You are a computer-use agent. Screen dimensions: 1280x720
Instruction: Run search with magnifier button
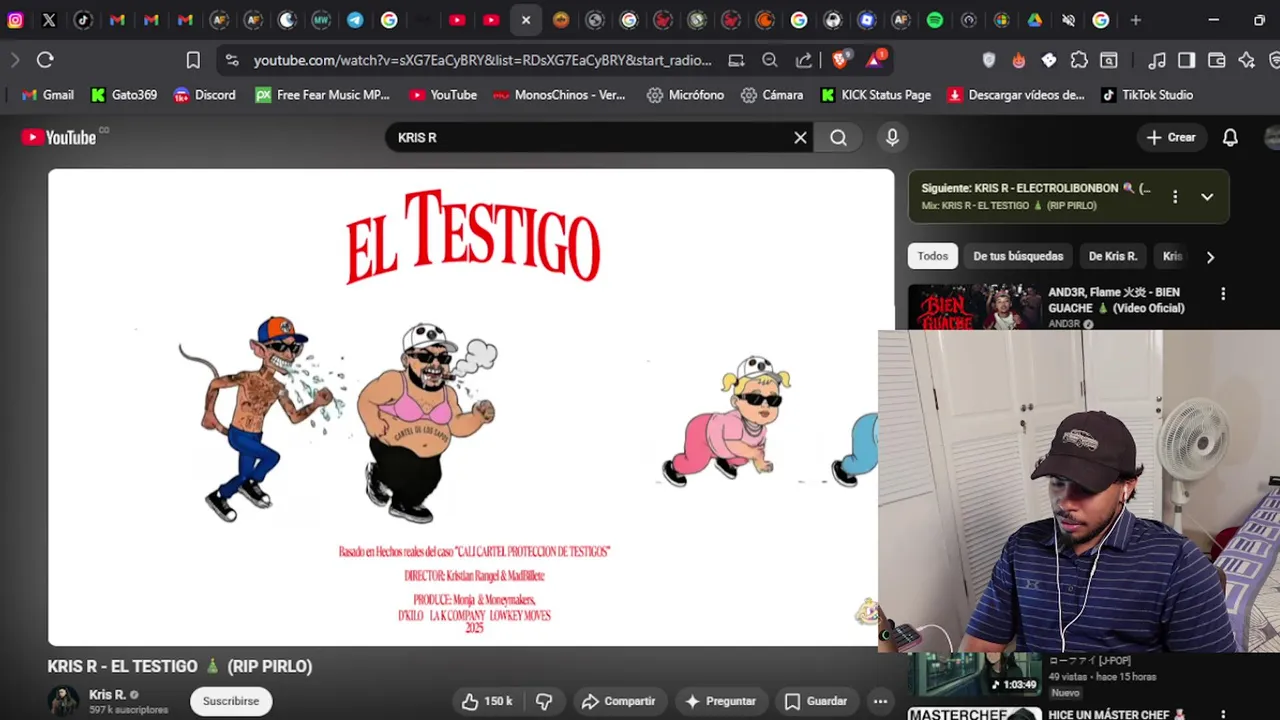[838, 137]
